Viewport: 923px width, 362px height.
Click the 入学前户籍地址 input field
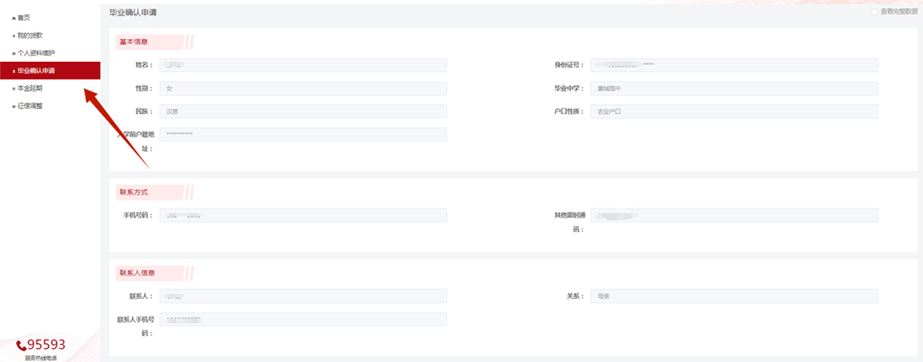(x=303, y=134)
